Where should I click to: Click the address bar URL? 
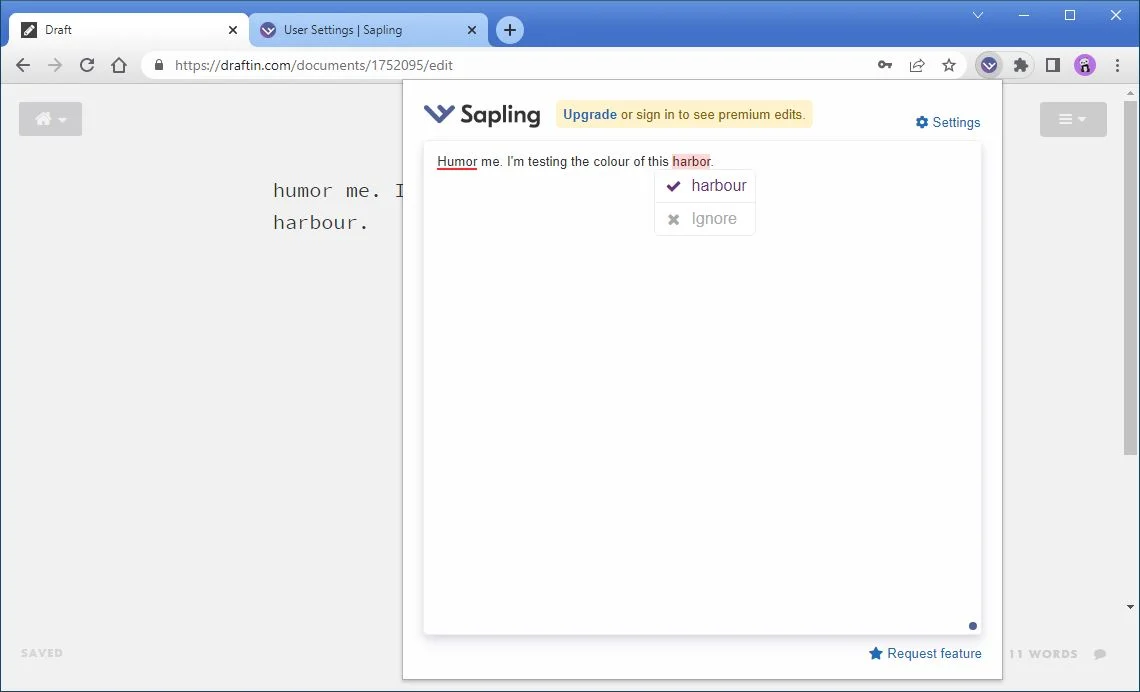[x=313, y=65]
